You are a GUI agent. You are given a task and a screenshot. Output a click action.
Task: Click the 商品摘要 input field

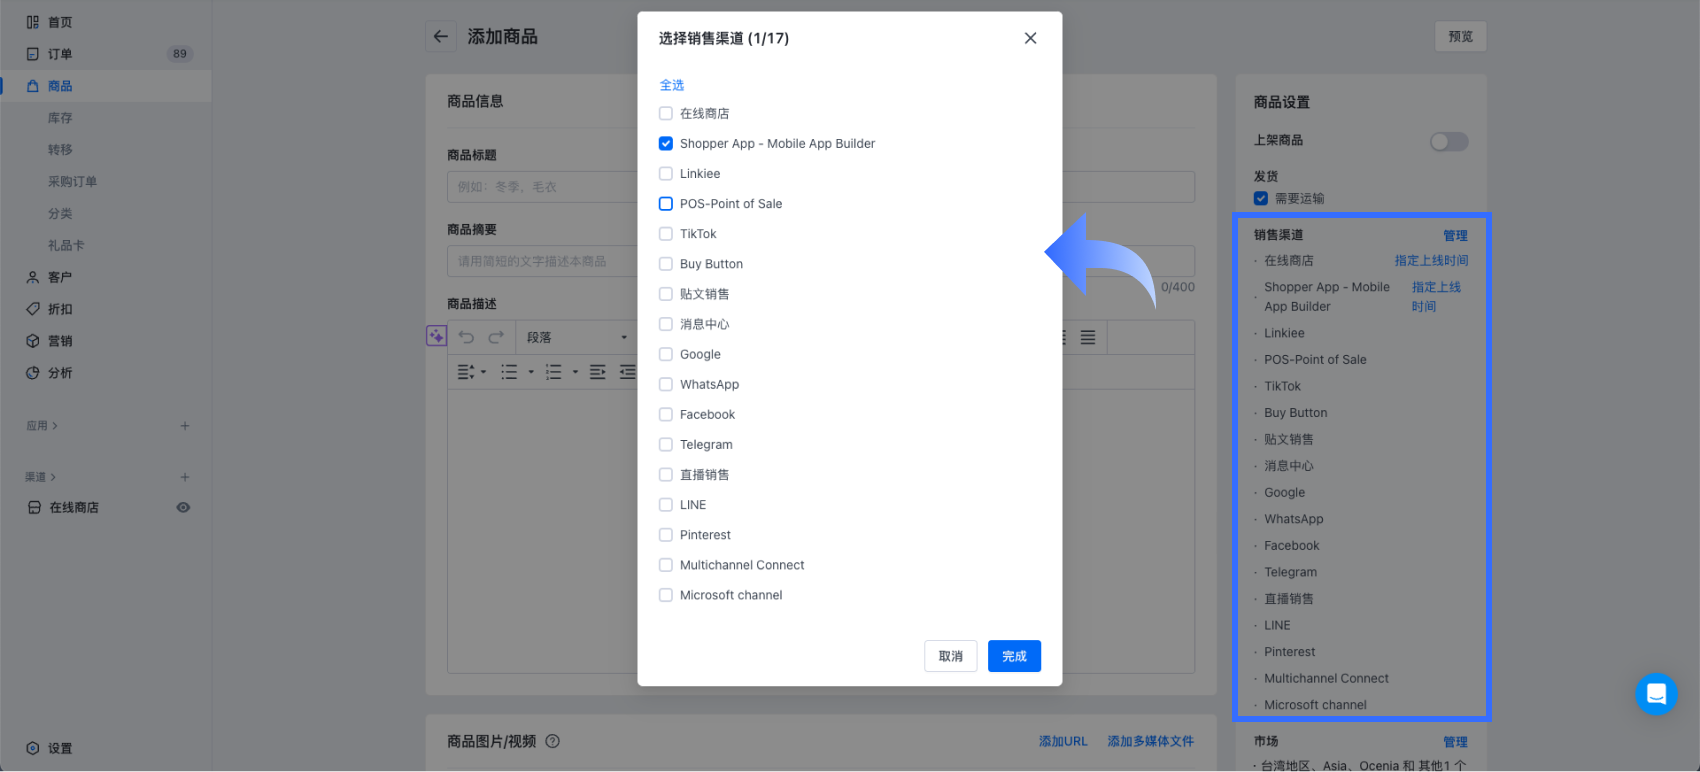point(821,261)
